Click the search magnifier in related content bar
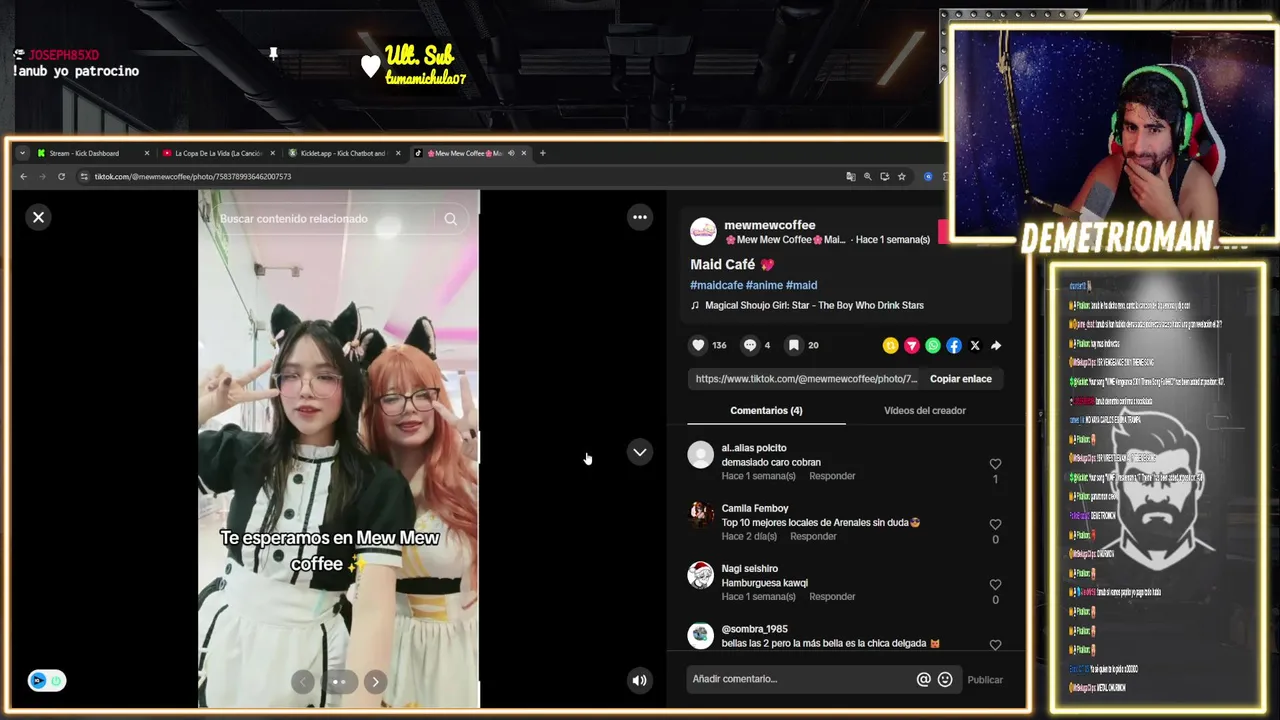The height and width of the screenshot is (720, 1280). tap(450, 219)
